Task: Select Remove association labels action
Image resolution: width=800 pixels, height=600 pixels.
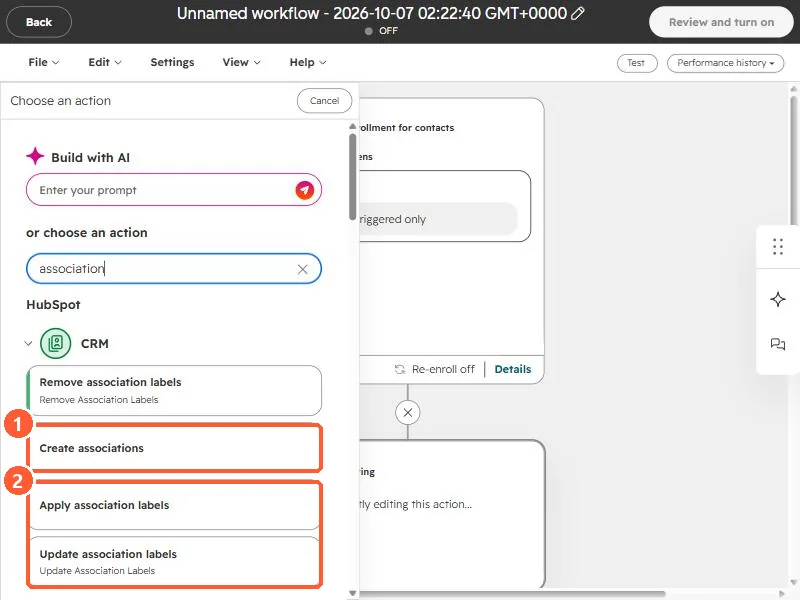Action: (x=174, y=390)
